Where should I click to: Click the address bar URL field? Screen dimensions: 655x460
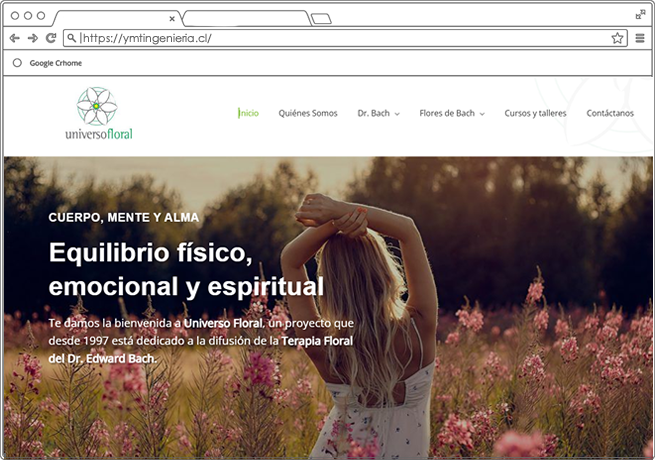point(345,38)
